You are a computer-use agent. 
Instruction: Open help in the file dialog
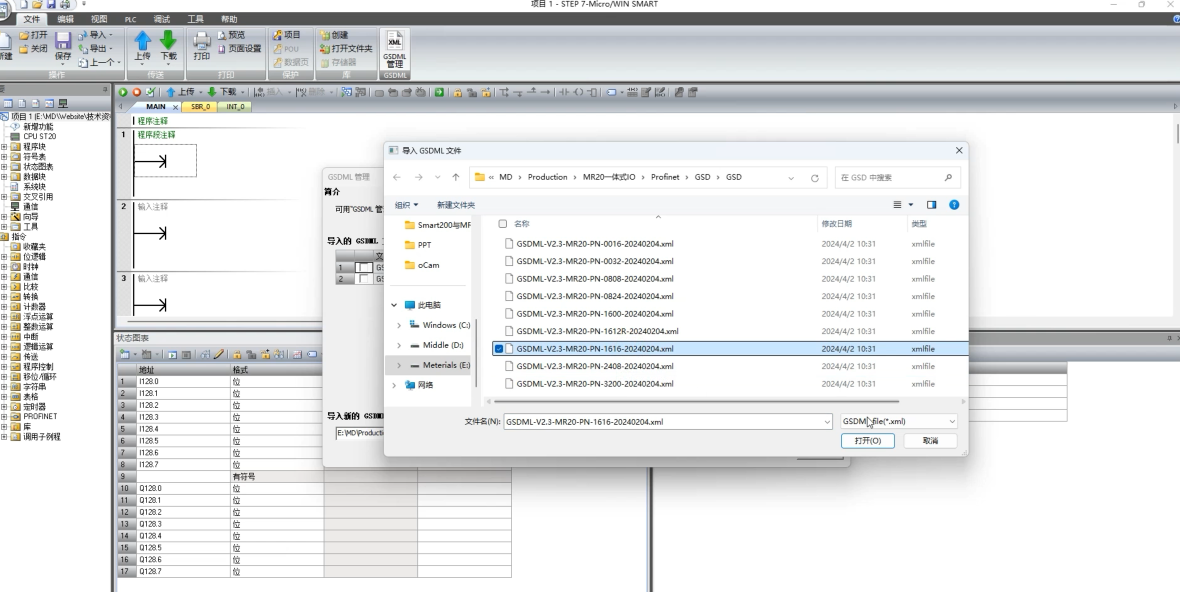953,205
